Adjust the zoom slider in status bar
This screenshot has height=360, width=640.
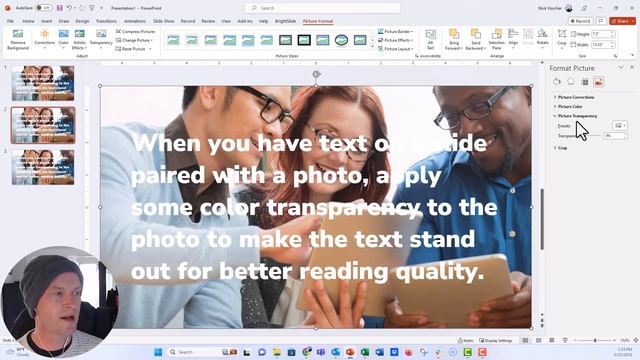595,340
